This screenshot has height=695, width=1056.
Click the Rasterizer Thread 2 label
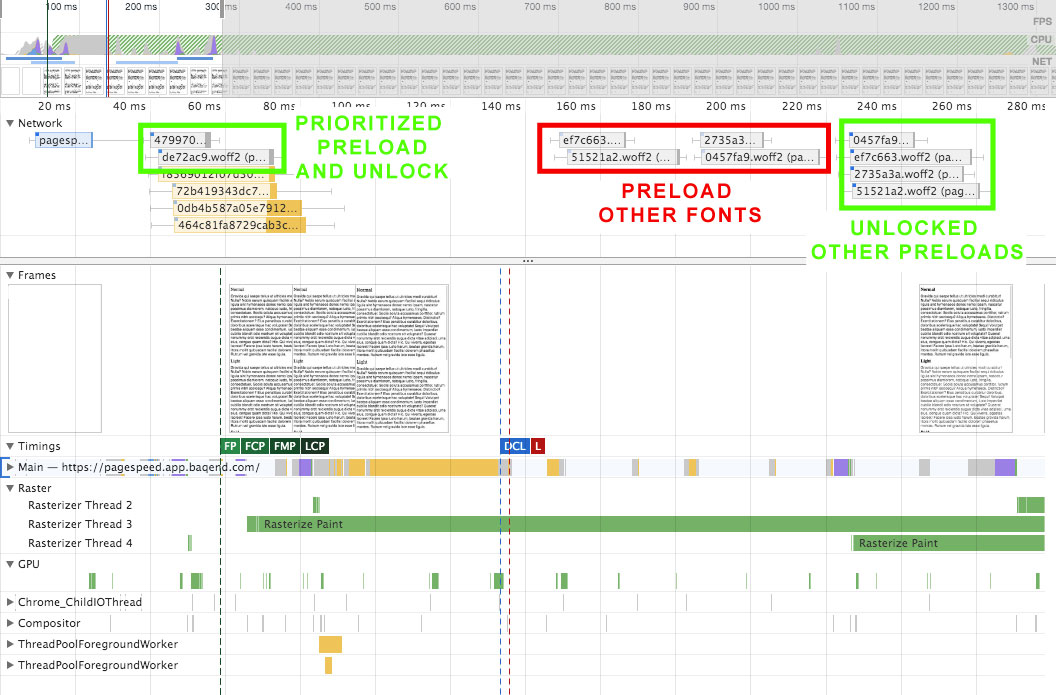[80, 505]
